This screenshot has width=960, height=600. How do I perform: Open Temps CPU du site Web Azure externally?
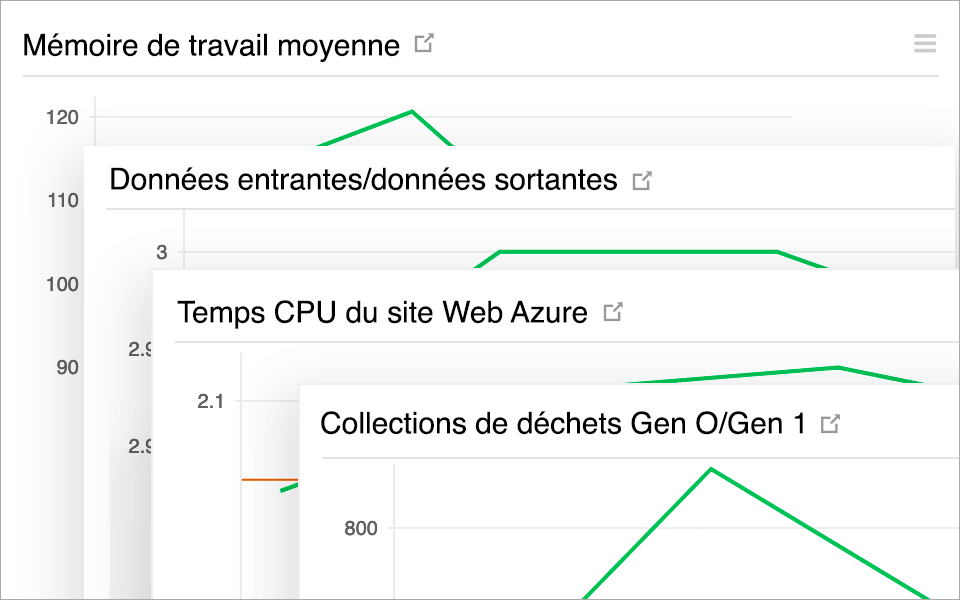pos(613,310)
